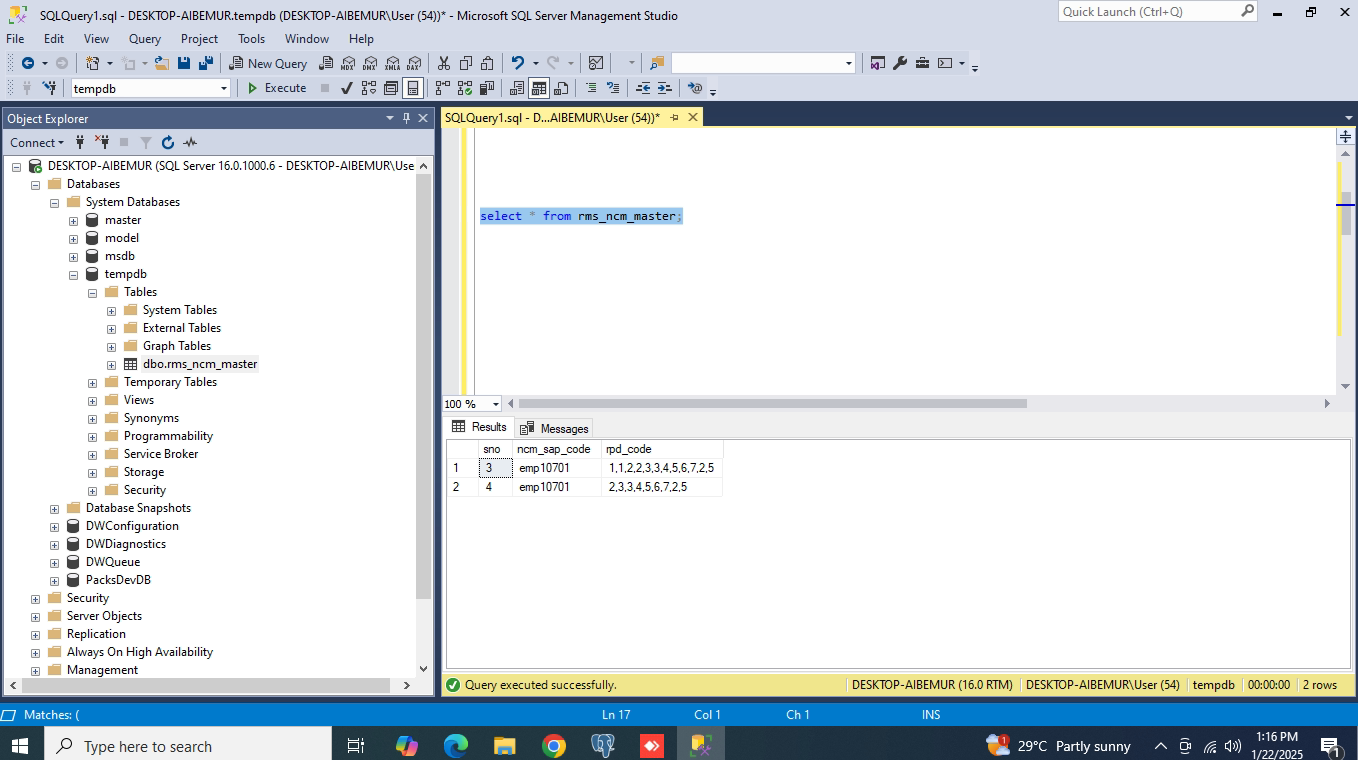
Task: Select cell with rpd_code 2,3,3,4,5,6,7,2,5
Action: point(661,487)
